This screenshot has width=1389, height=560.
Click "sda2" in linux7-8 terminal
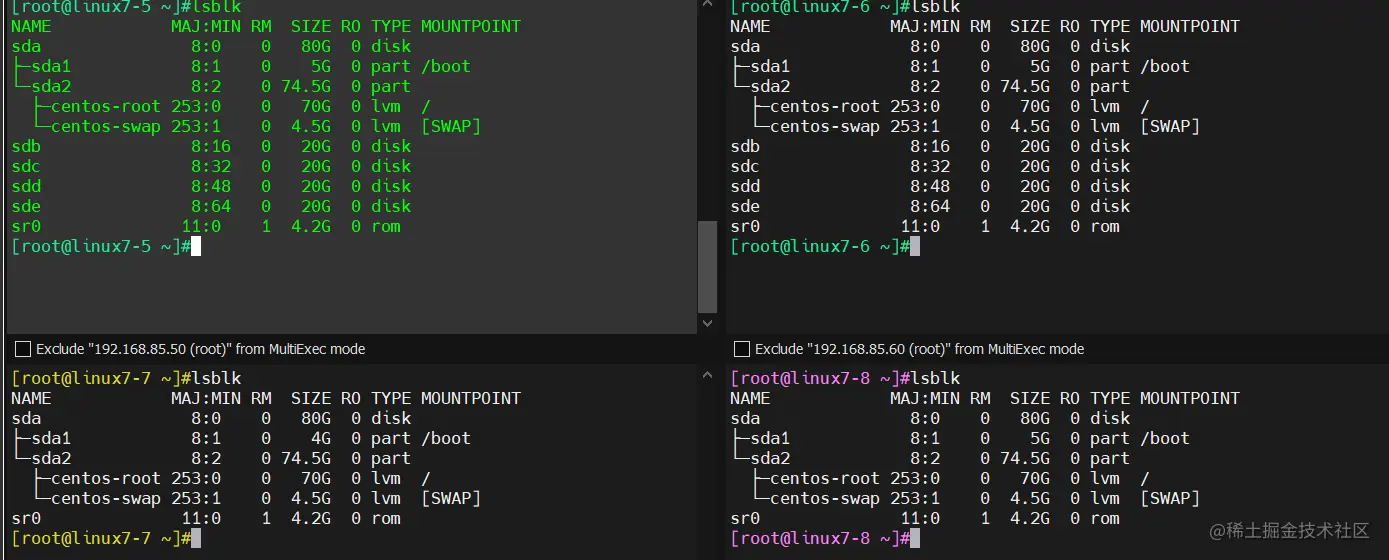(770, 458)
